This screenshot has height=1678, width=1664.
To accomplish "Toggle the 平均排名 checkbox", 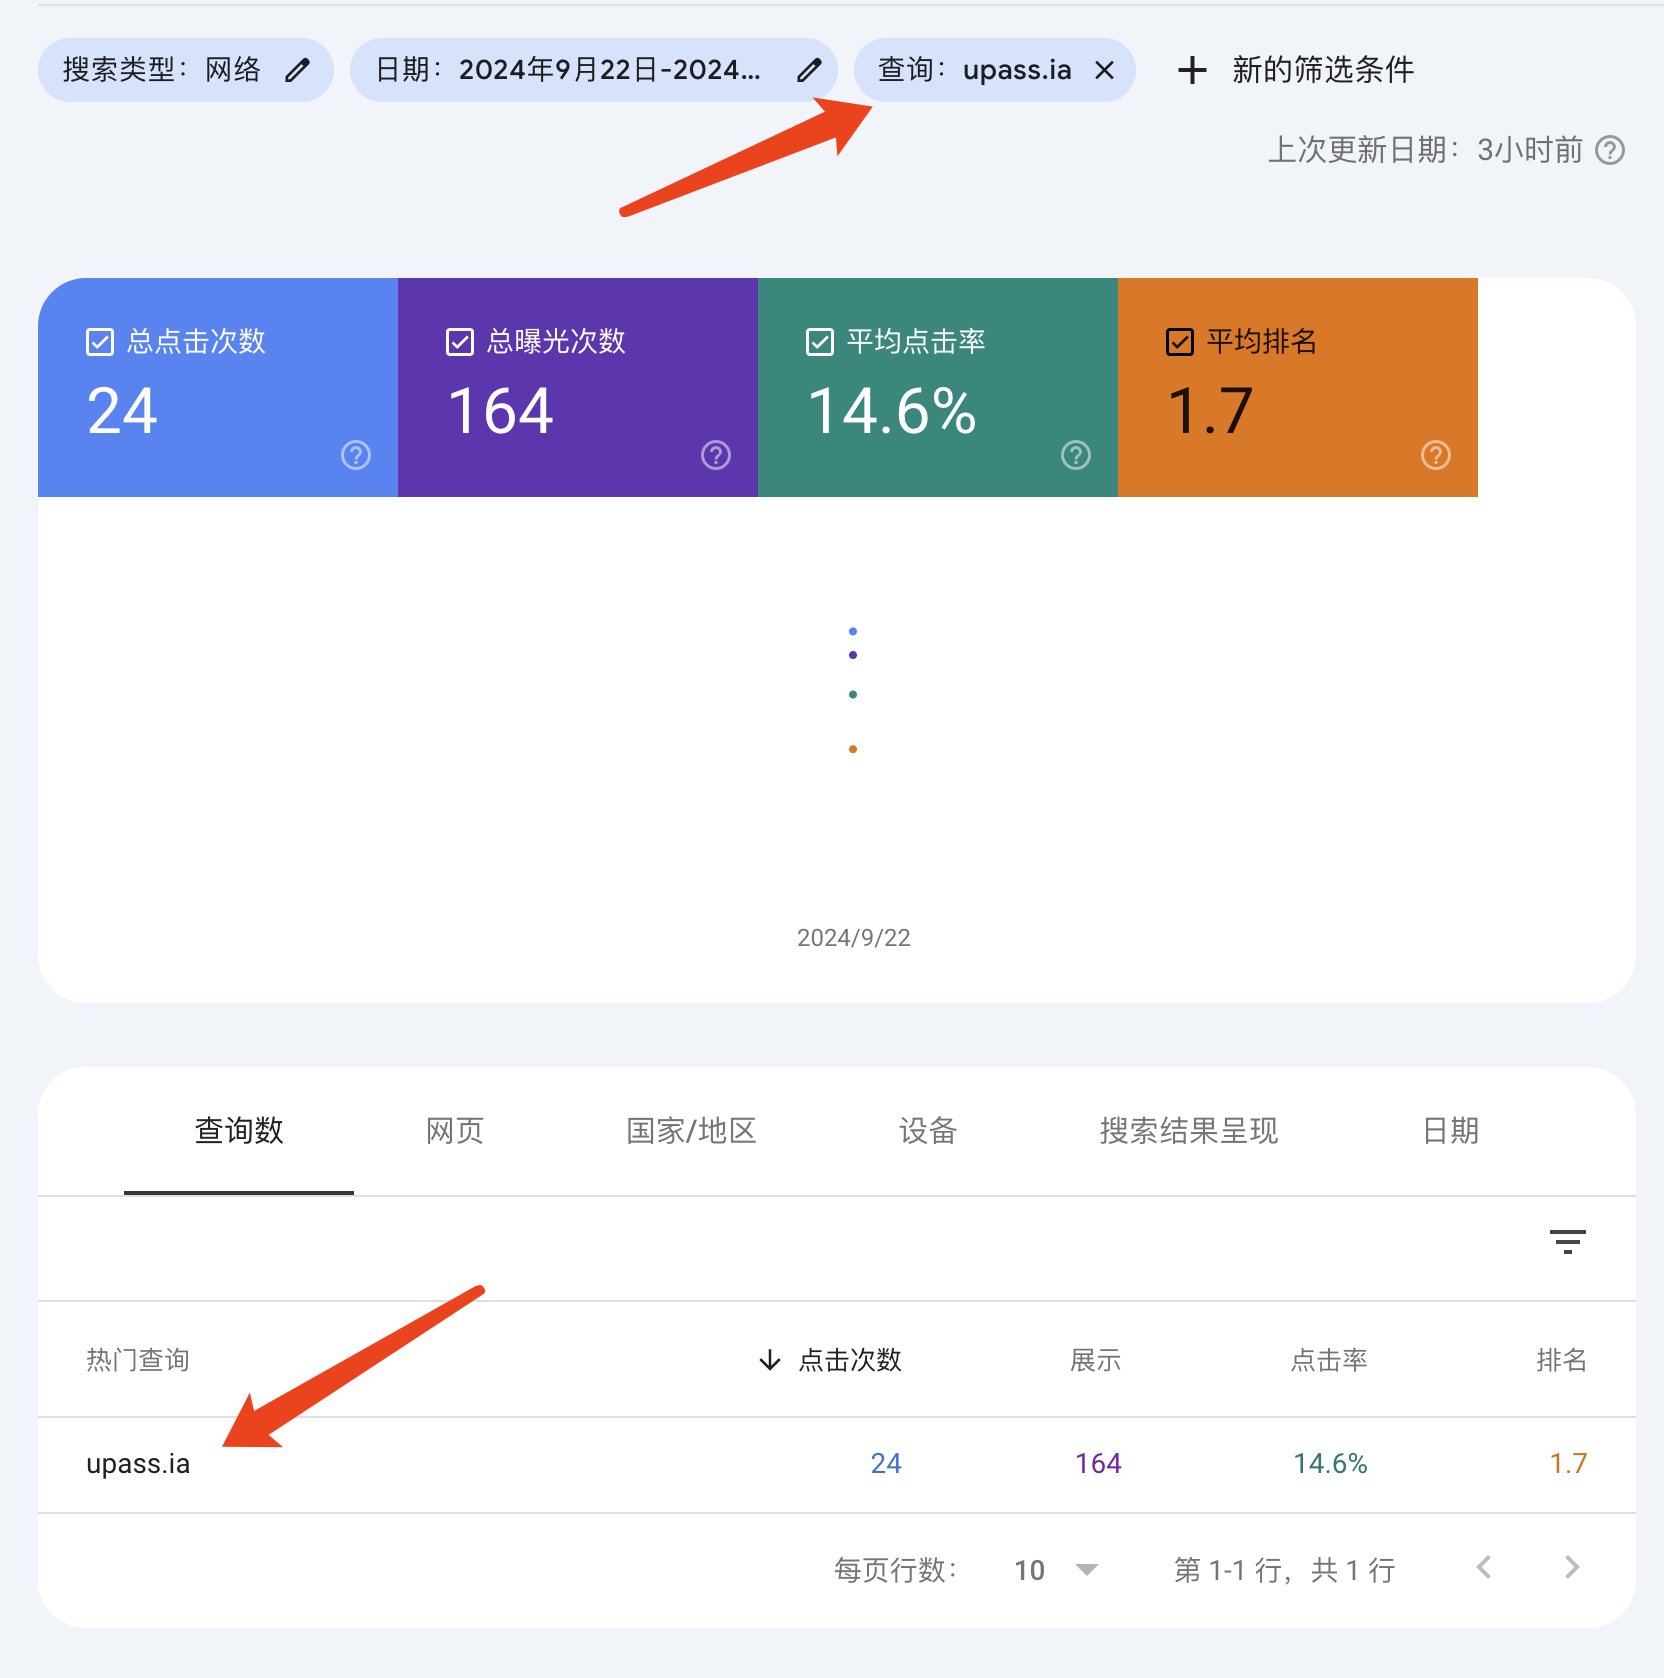I will click(1180, 342).
